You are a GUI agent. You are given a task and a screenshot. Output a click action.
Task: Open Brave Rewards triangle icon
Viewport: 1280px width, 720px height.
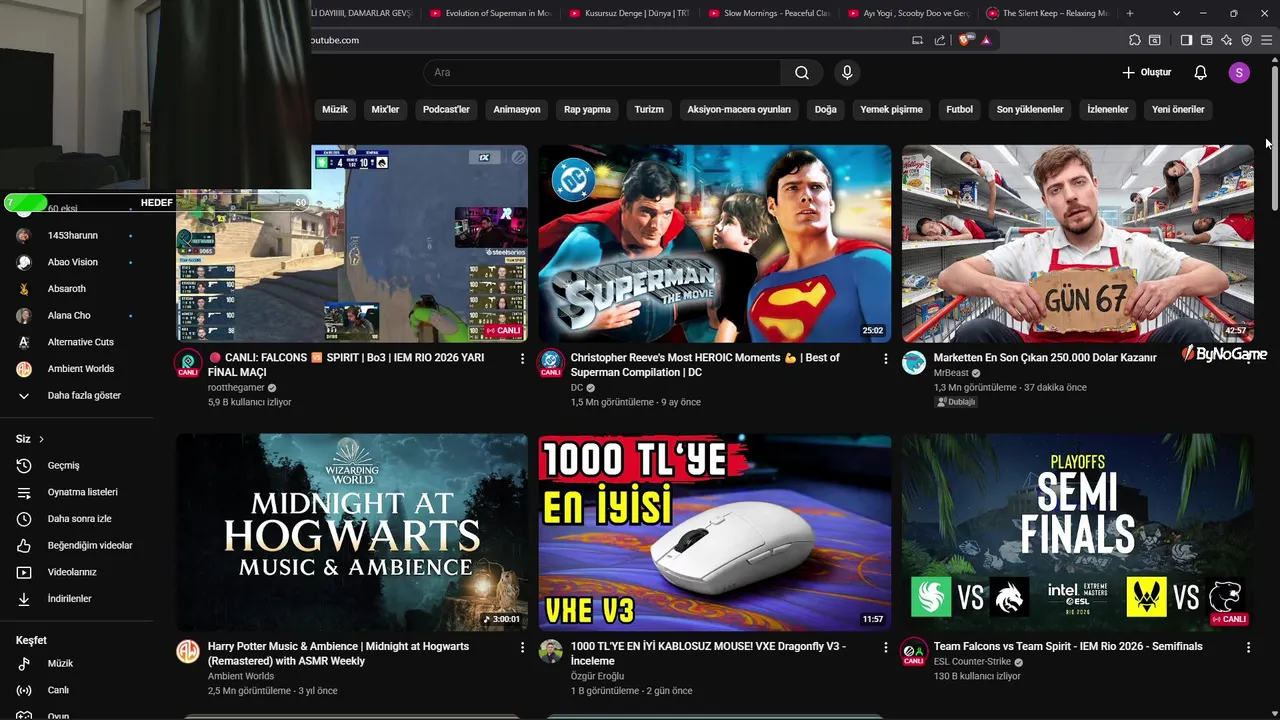click(x=986, y=40)
